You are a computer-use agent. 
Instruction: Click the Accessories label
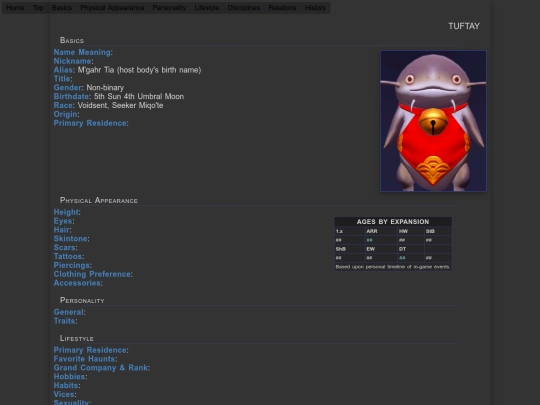77,283
